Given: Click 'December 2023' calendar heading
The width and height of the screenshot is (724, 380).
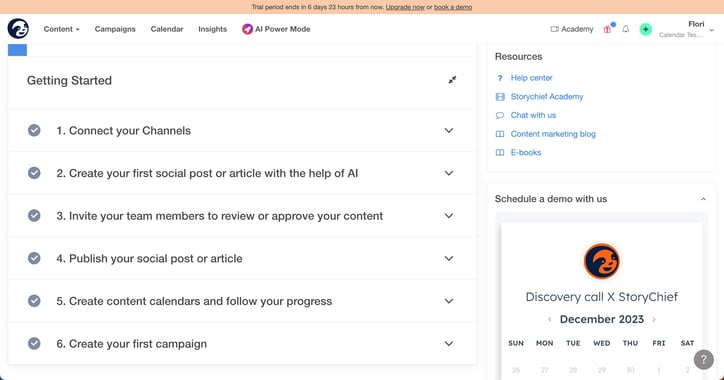Looking at the screenshot, I should coord(602,320).
